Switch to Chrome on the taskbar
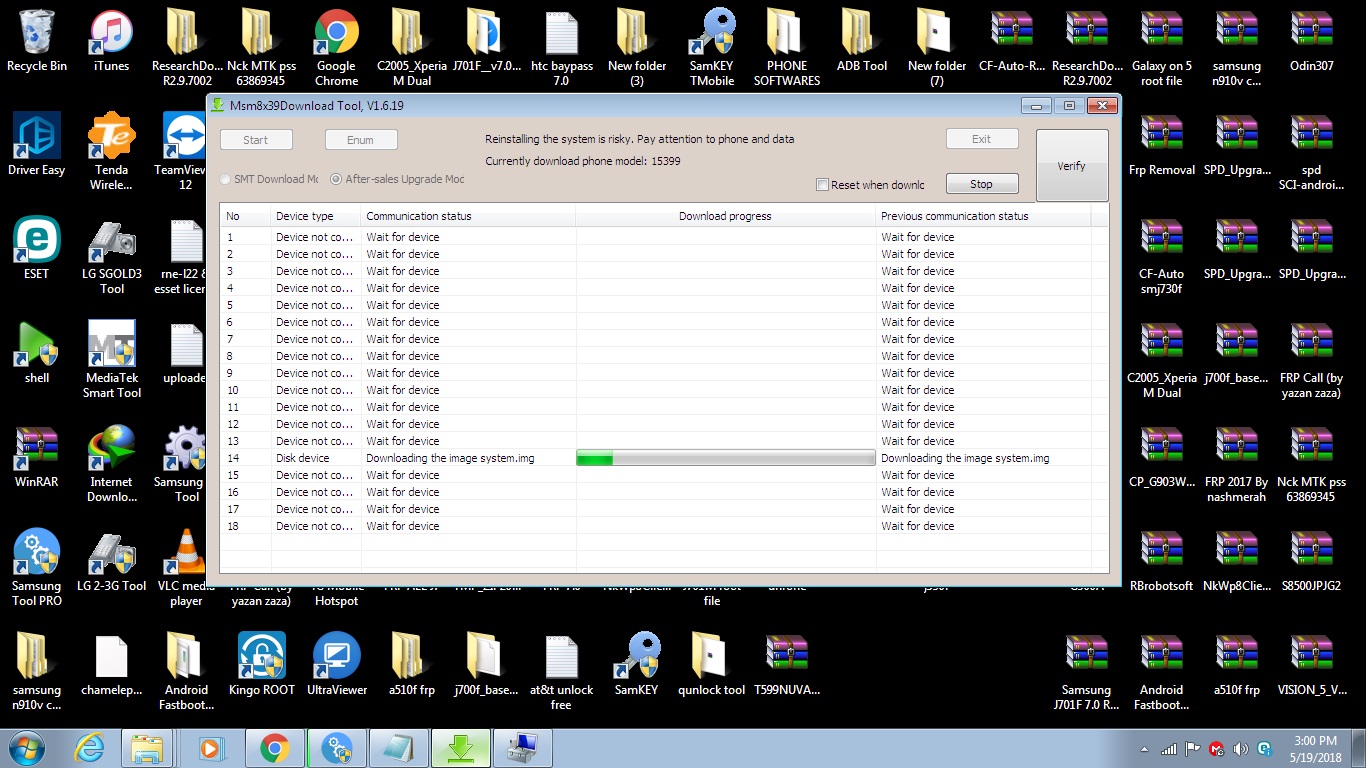The image size is (1366, 768). 274,748
